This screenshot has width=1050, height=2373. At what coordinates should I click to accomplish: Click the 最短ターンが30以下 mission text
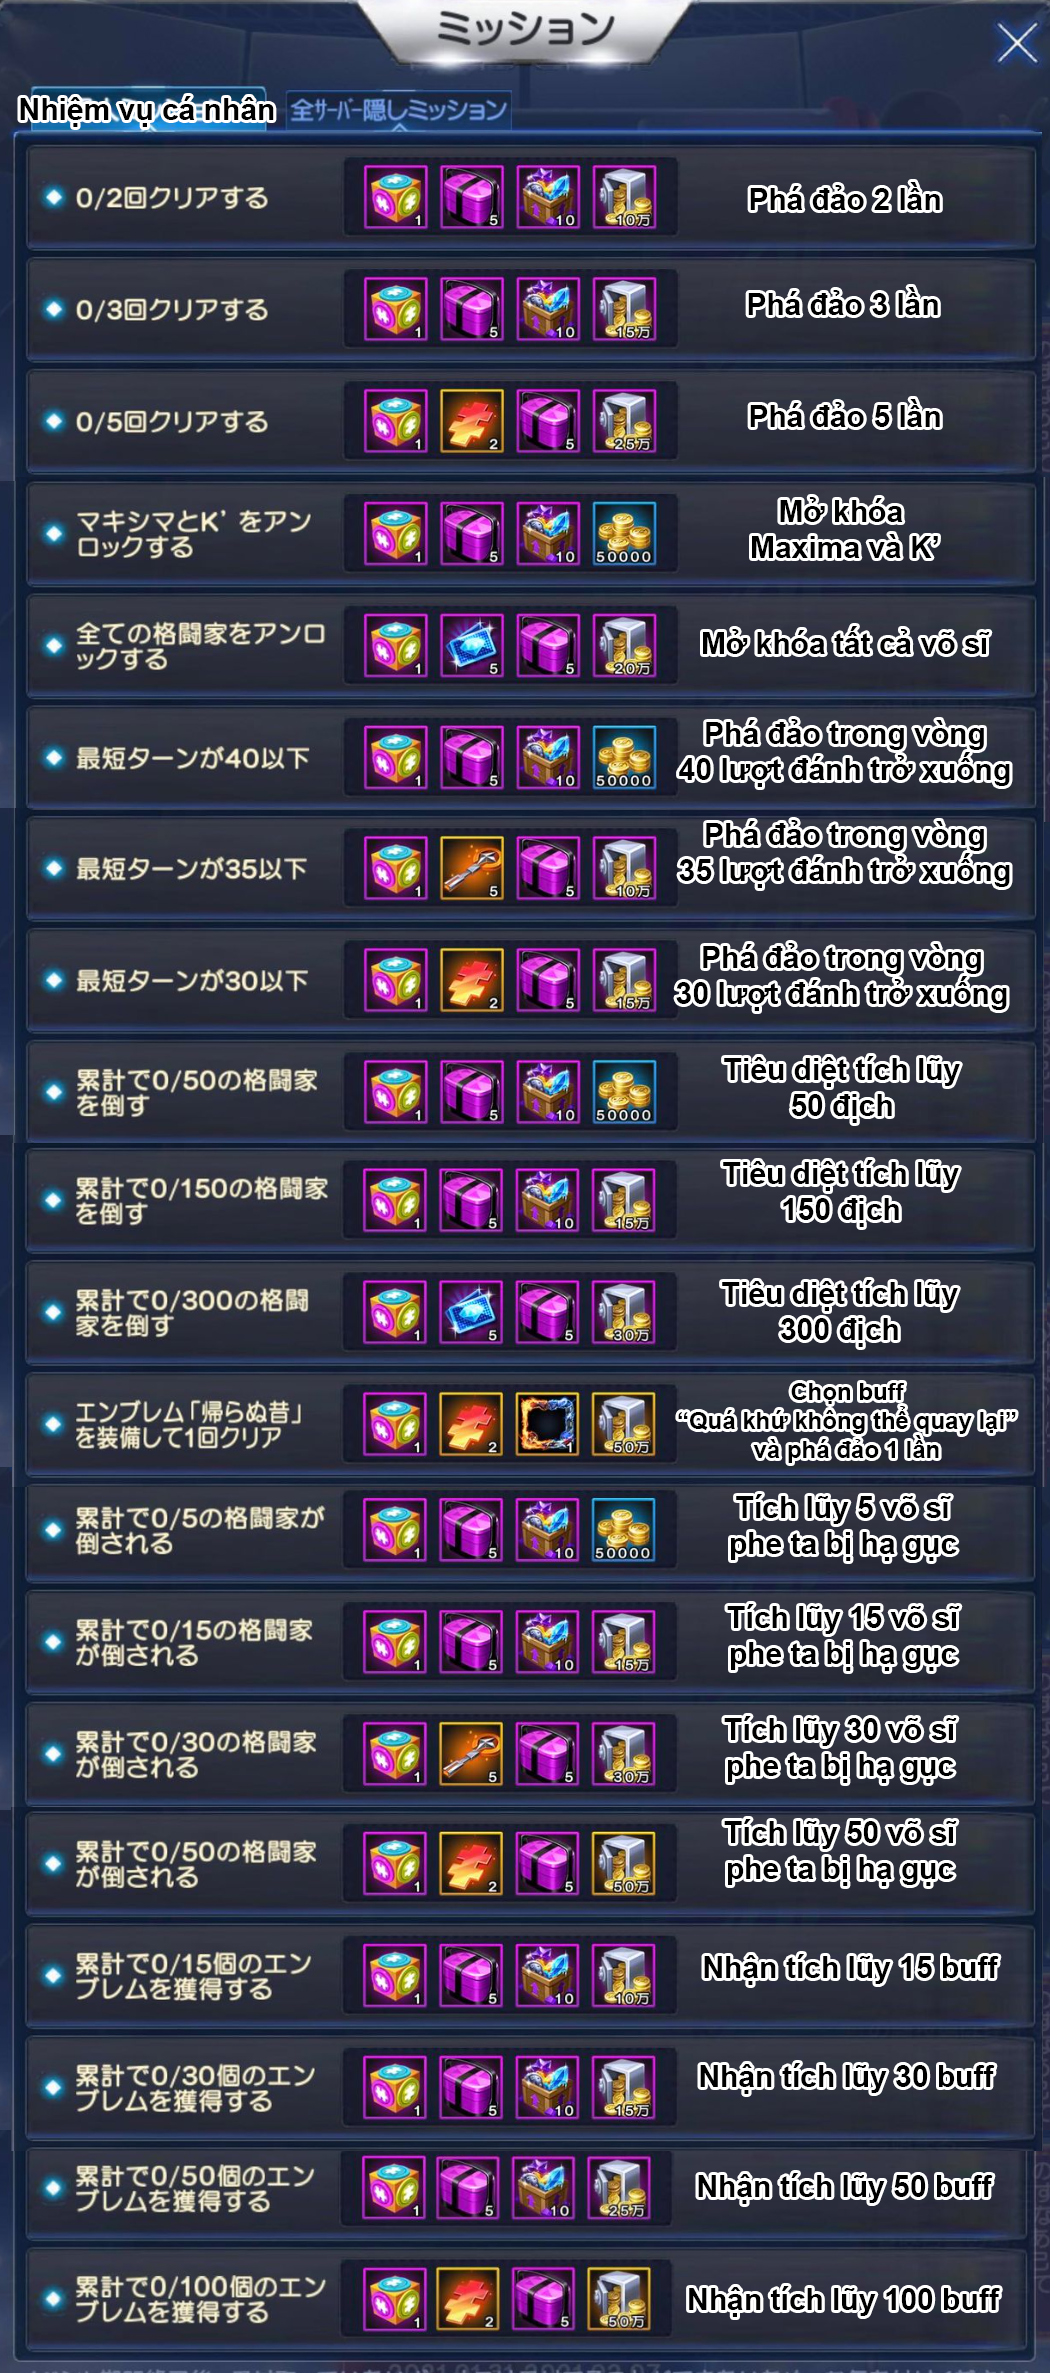(x=192, y=981)
